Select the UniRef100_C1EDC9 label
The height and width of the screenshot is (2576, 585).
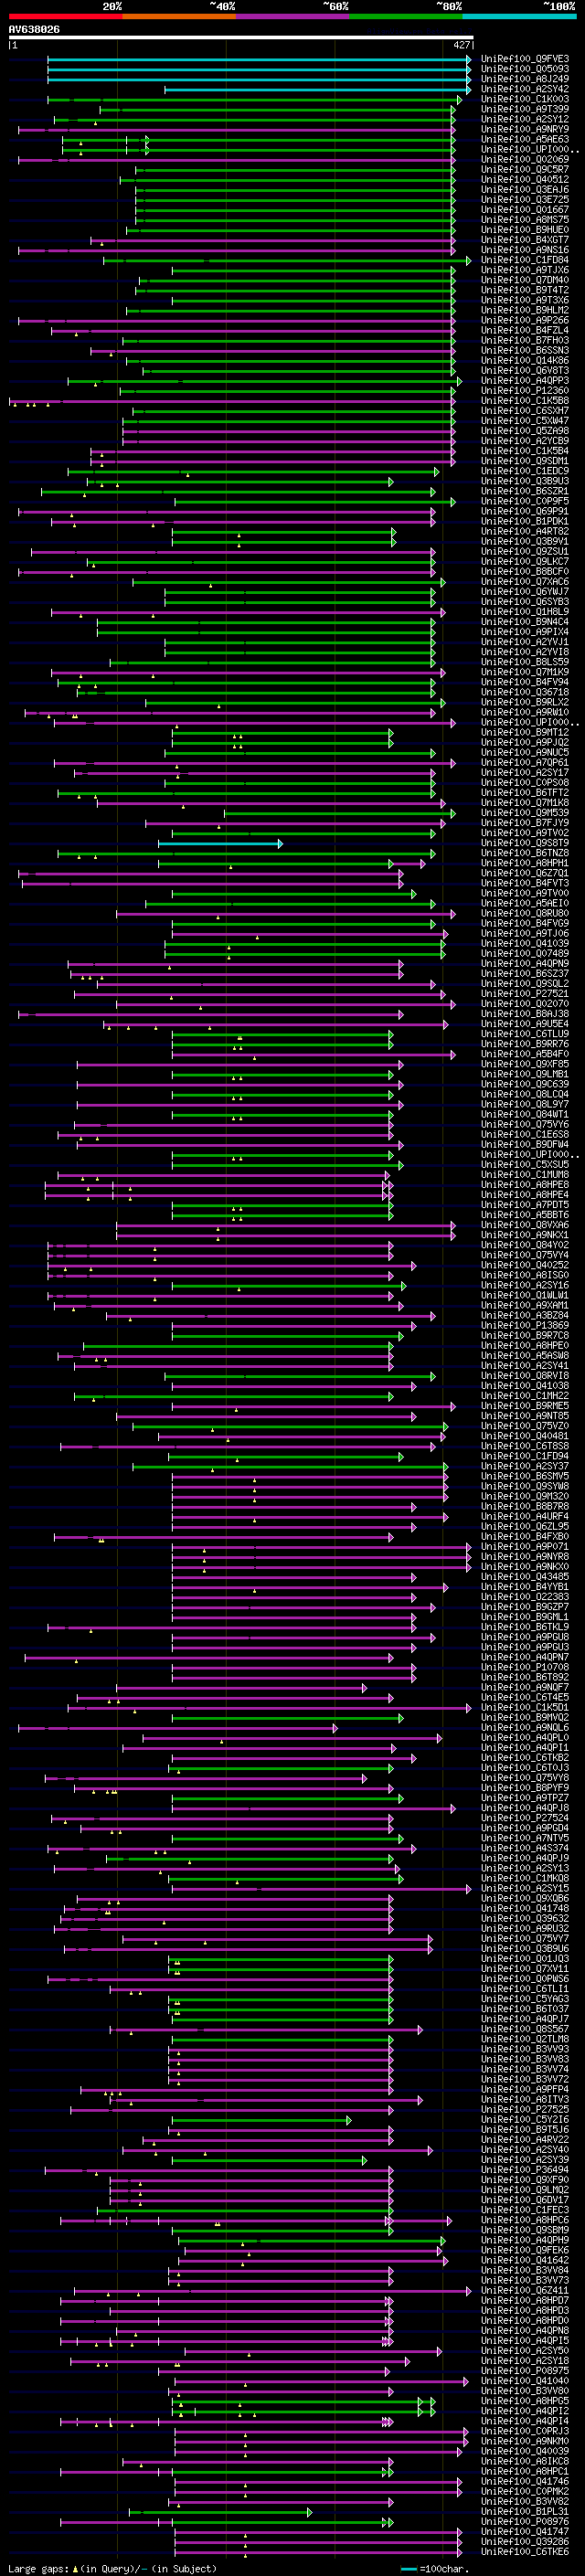pos(525,471)
